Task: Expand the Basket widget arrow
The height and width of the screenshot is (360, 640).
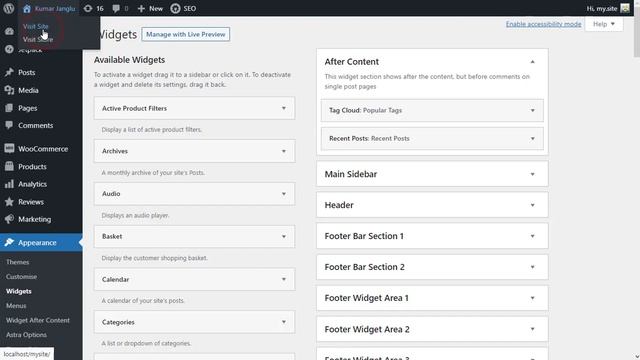Action: pyautogui.click(x=284, y=236)
